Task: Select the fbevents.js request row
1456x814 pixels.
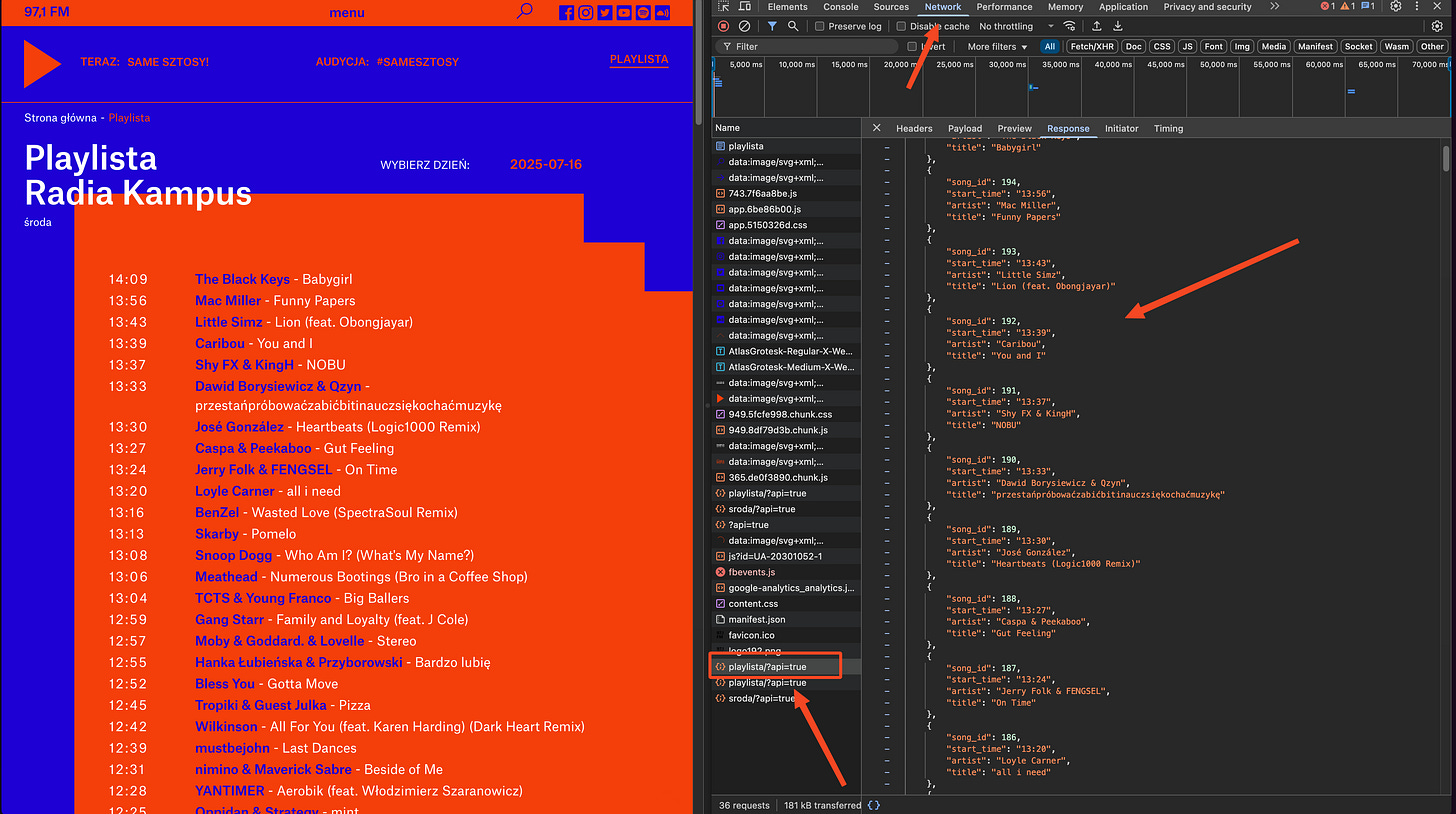Action: coord(786,572)
